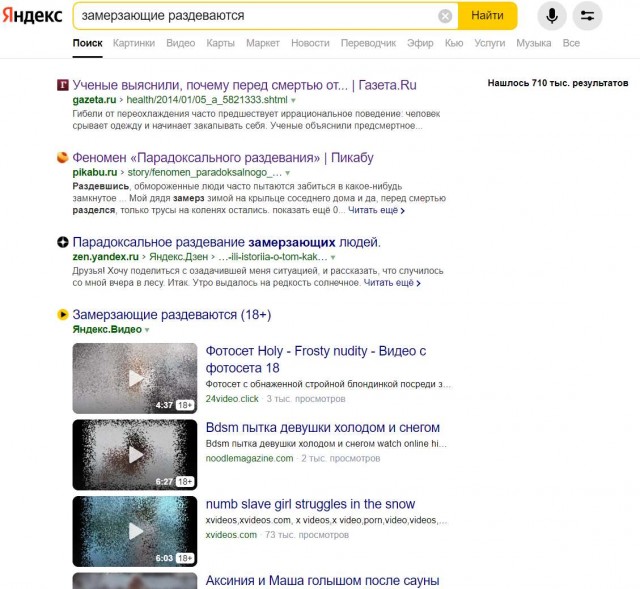
Task: Expand dropdown arrow next to Яндекс.Видео
Action: point(147,330)
